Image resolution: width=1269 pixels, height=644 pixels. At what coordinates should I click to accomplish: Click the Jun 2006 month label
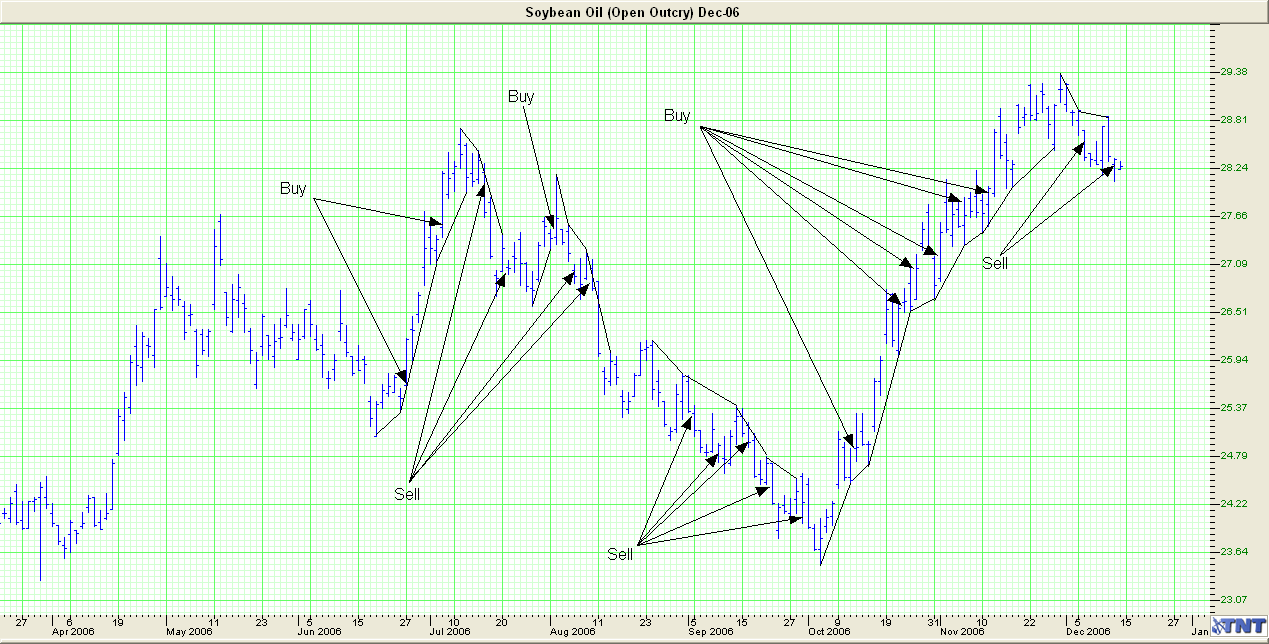[x=320, y=632]
